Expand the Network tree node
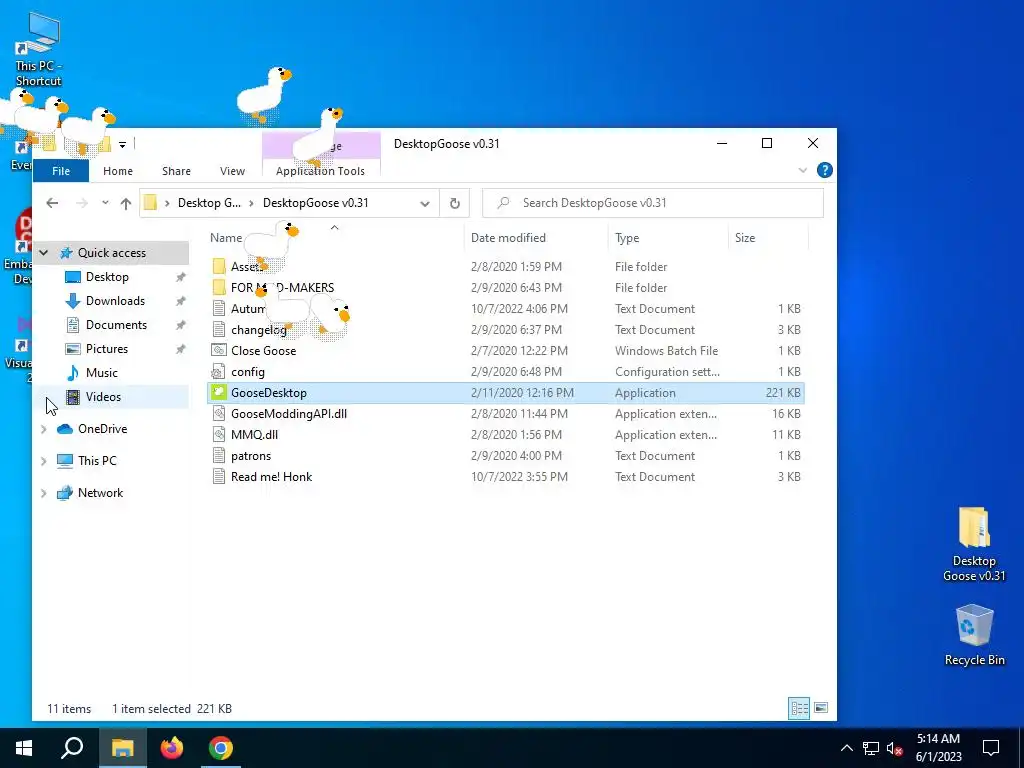The width and height of the screenshot is (1024, 768). (44, 493)
